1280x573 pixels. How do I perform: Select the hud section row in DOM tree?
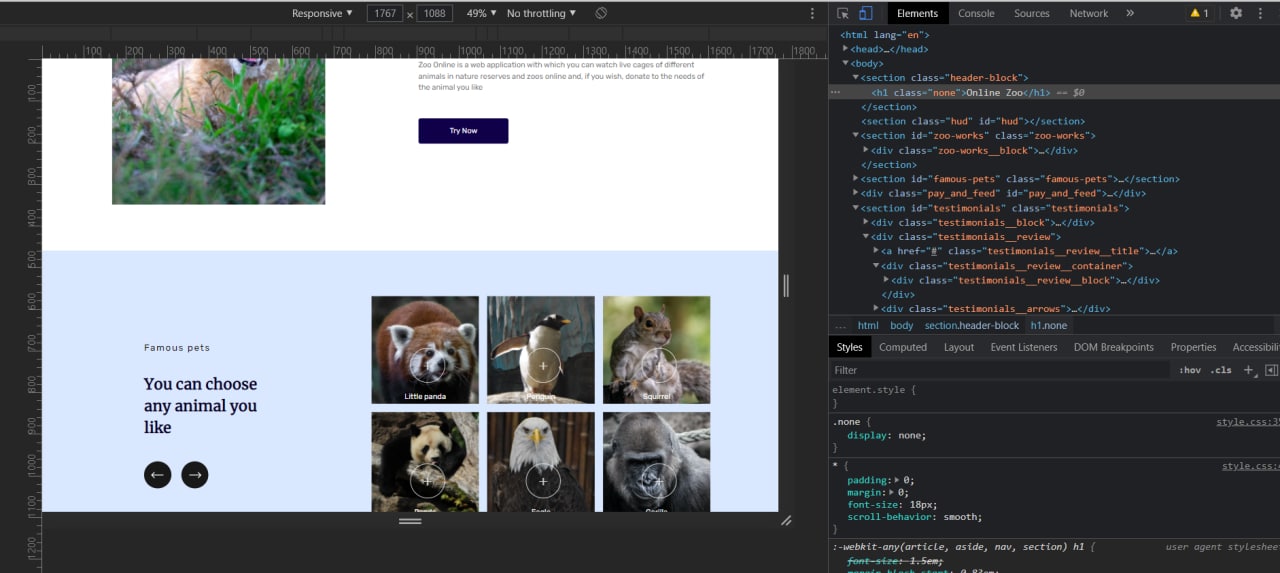point(1054,121)
